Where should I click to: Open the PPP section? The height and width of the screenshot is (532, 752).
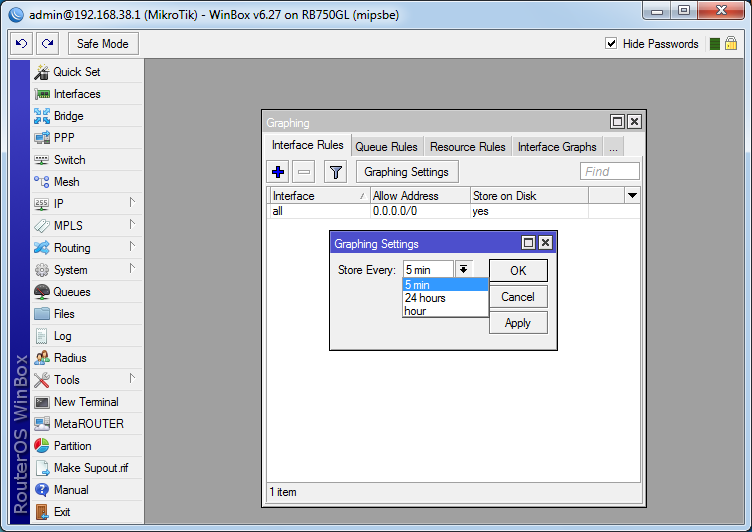point(87,138)
